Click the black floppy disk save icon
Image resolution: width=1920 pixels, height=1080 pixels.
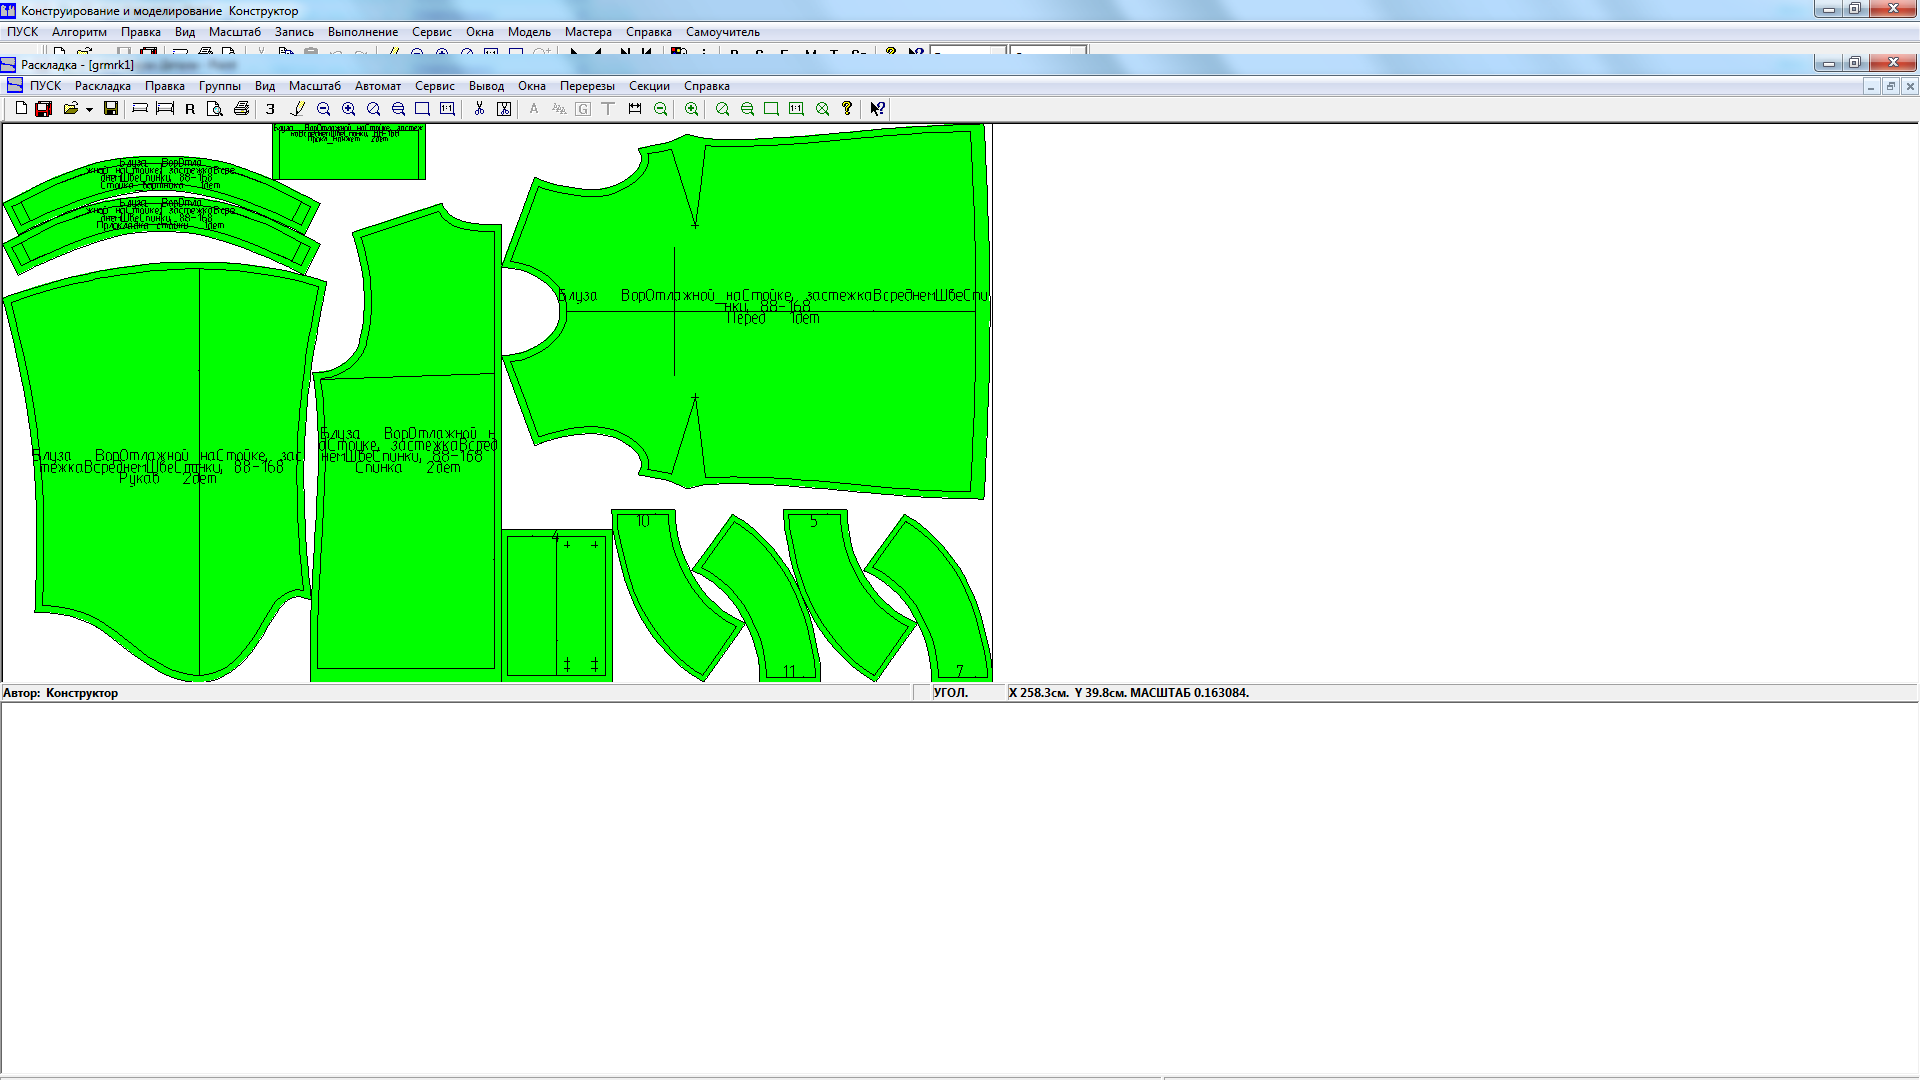tap(111, 109)
